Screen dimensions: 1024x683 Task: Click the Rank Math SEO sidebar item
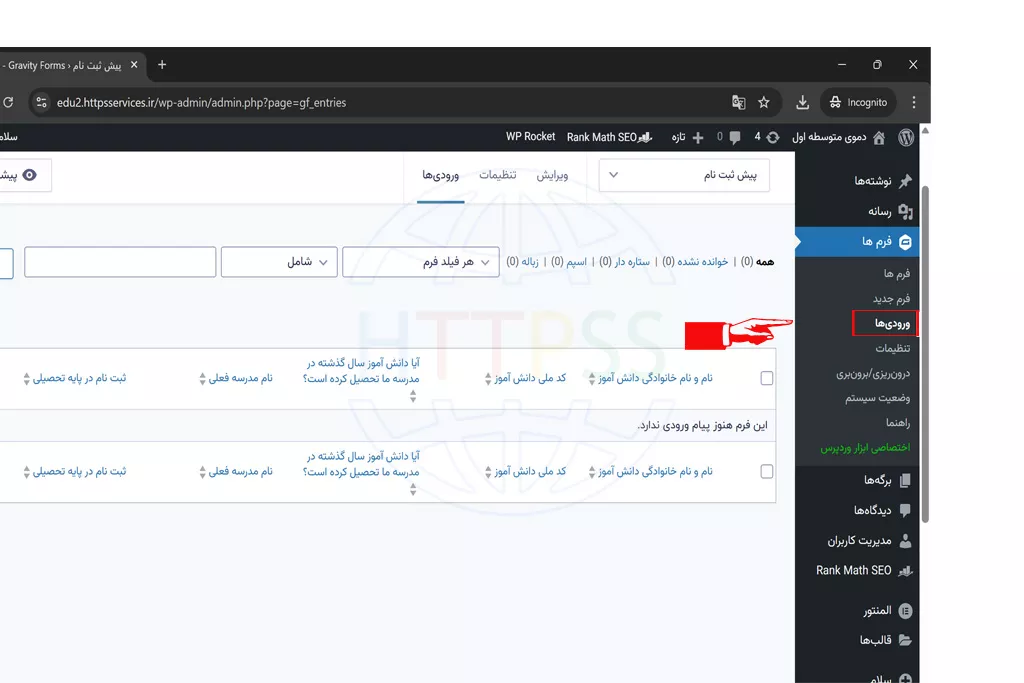[x=854, y=570]
